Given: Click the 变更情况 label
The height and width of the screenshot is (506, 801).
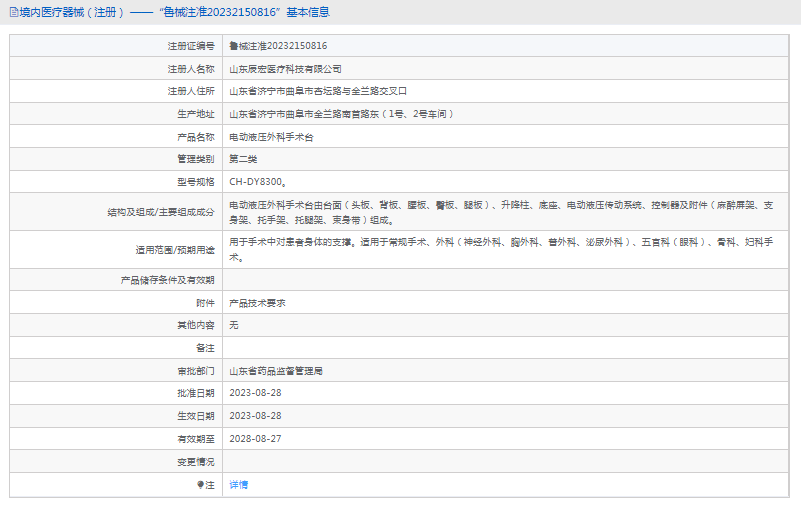Looking at the screenshot, I should (x=196, y=462).
